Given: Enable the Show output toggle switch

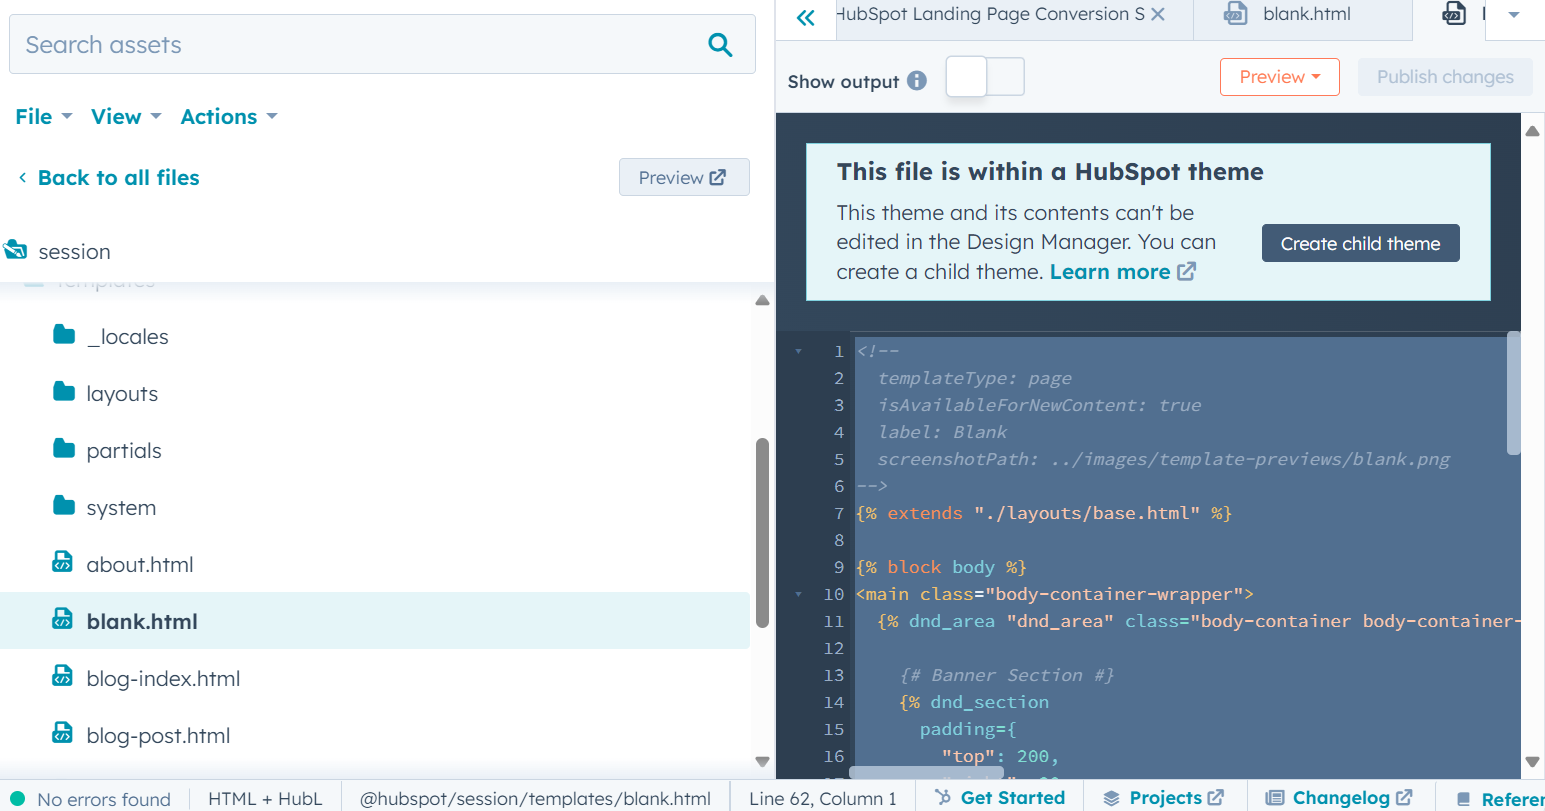Looking at the screenshot, I should [985, 76].
